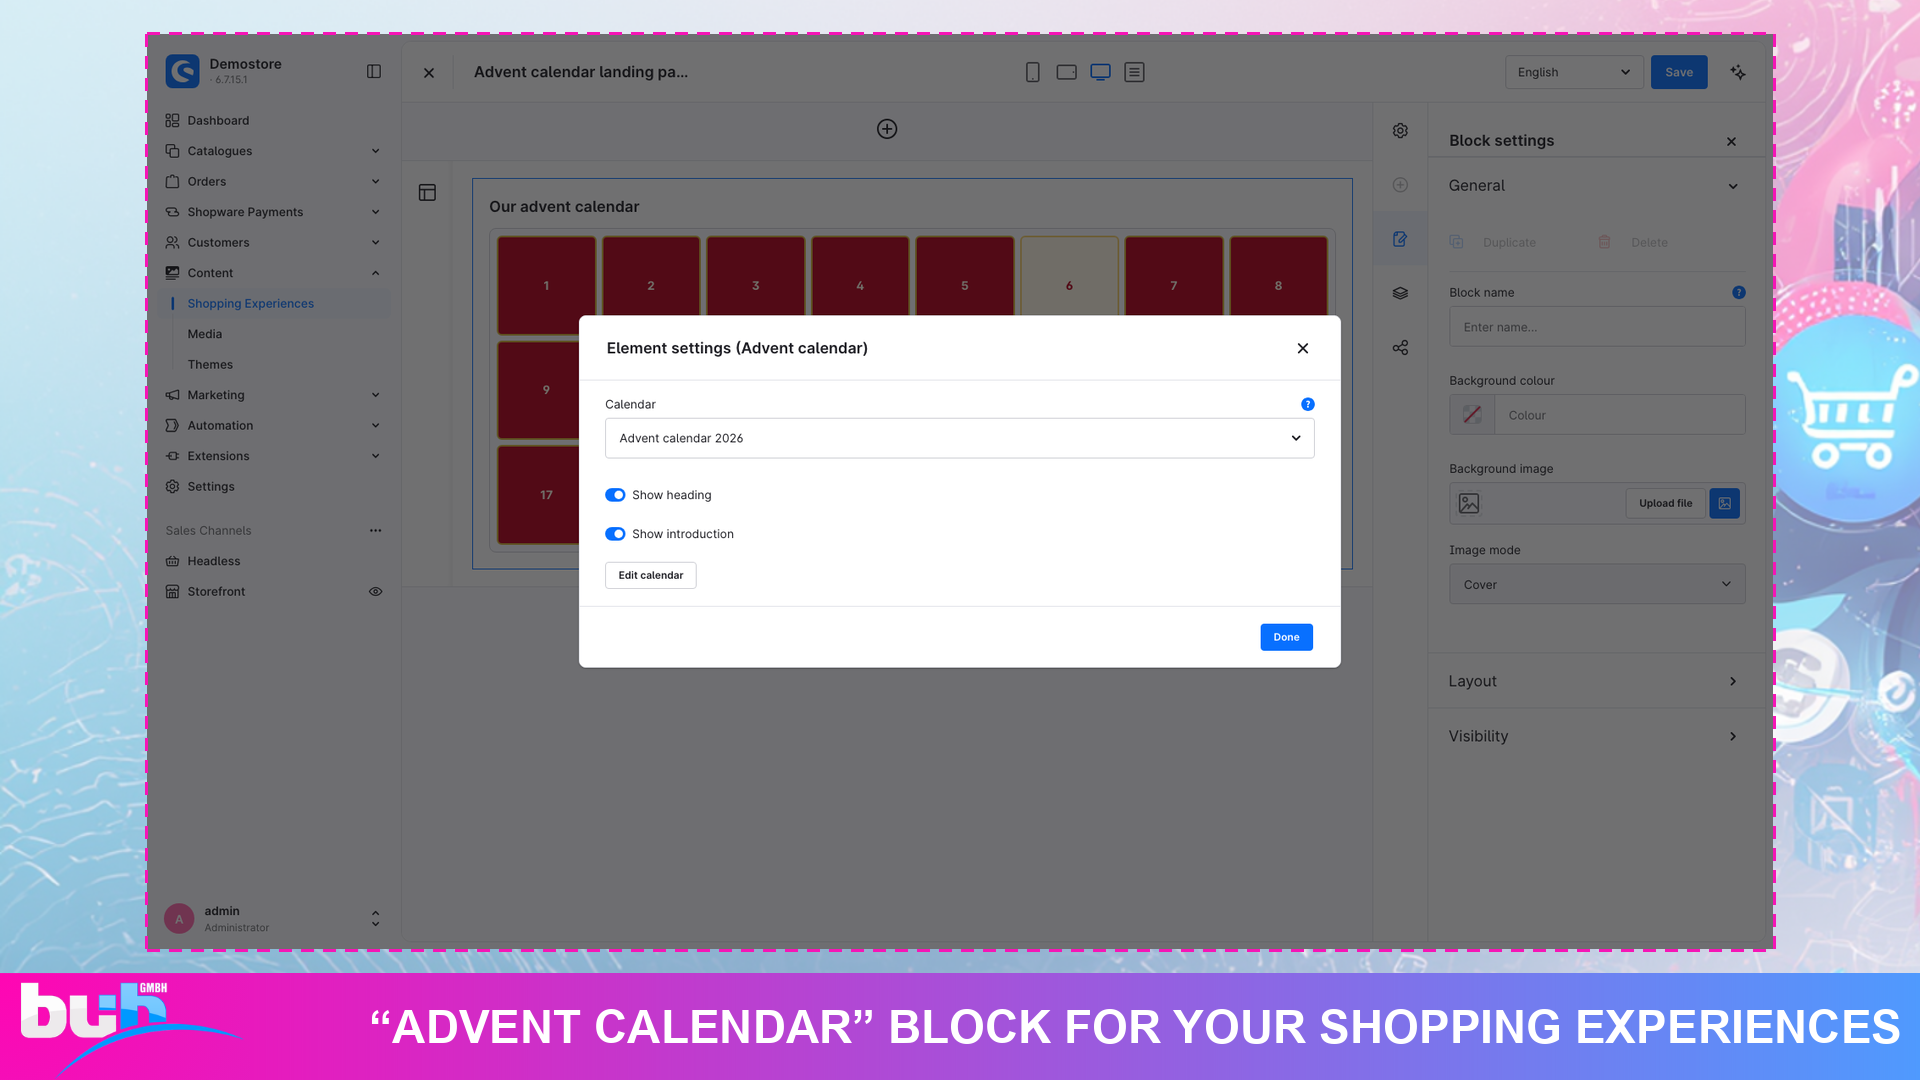This screenshot has width=1920, height=1080.
Task: Open Dashboard in sidebar
Action: tap(274, 121)
